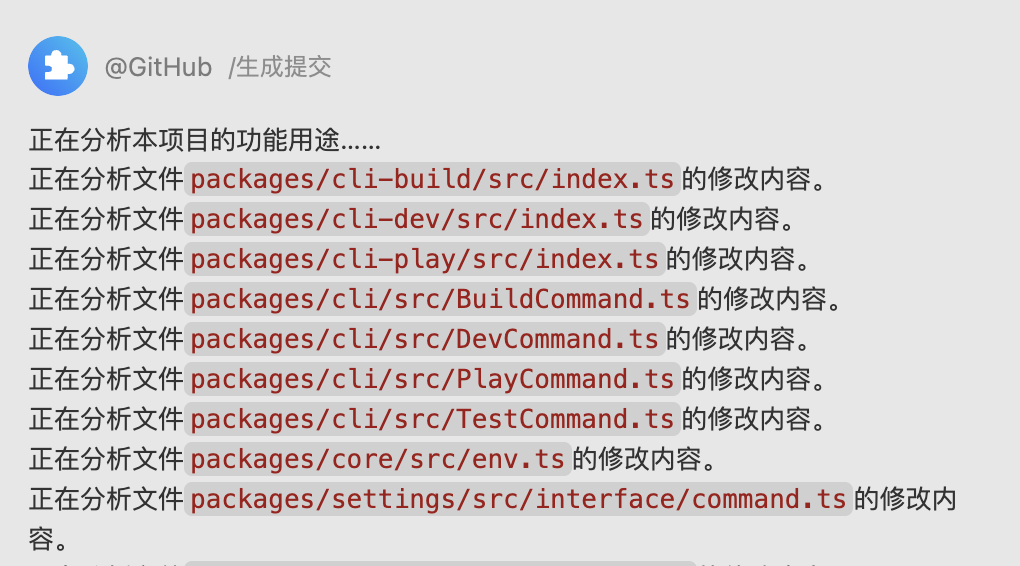1020x566 pixels.
Task: Click the PlayCommand.ts file path
Action: click(432, 379)
